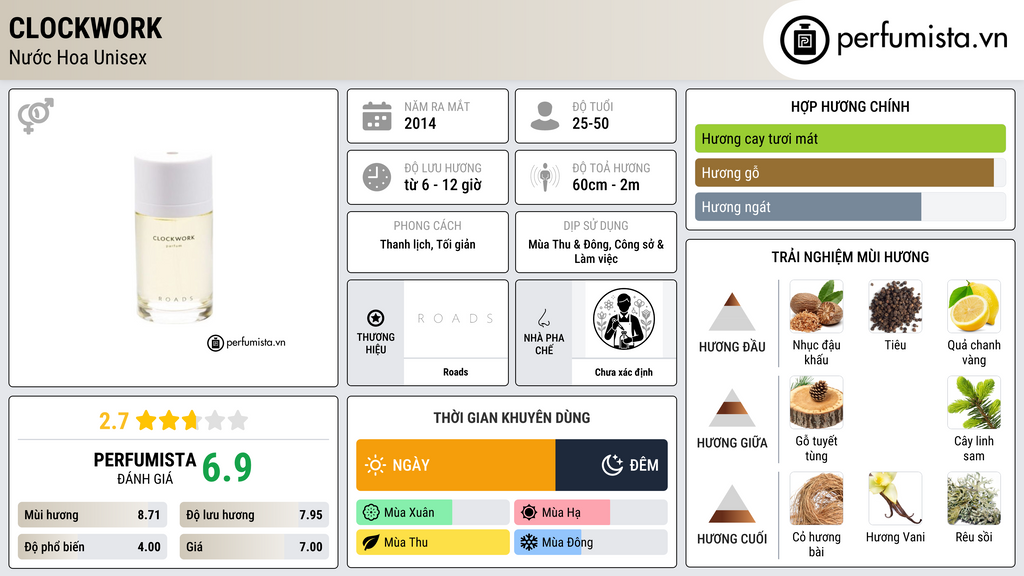Click the Hương cay tươi mát accord bar
This screenshot has height=576, width=1024.
[x=850, y=138]
